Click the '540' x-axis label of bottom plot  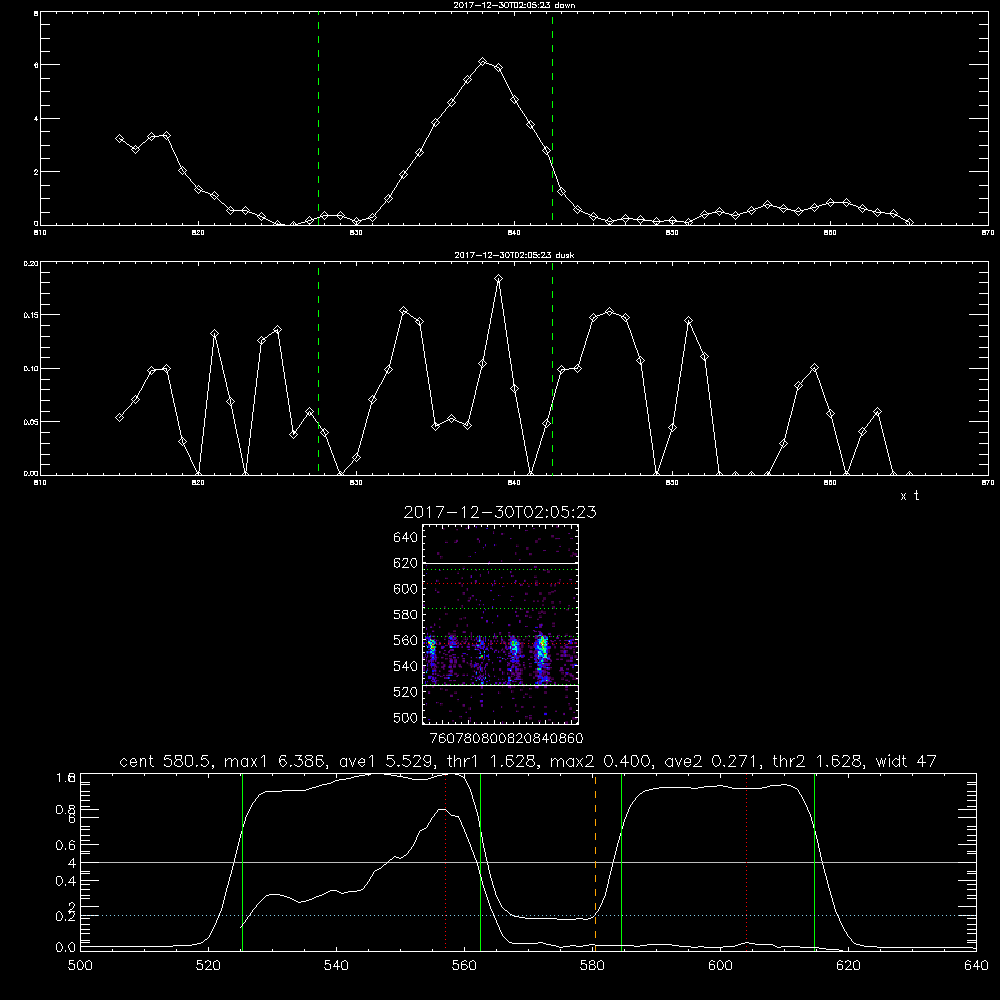[336, 966]
